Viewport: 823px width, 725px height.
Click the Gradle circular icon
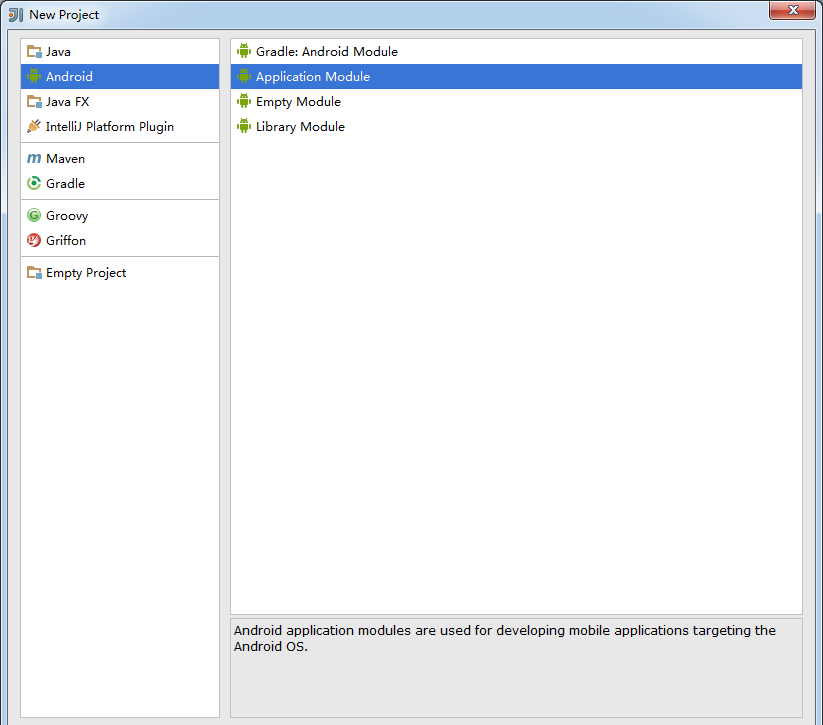[x=34, y=183]
